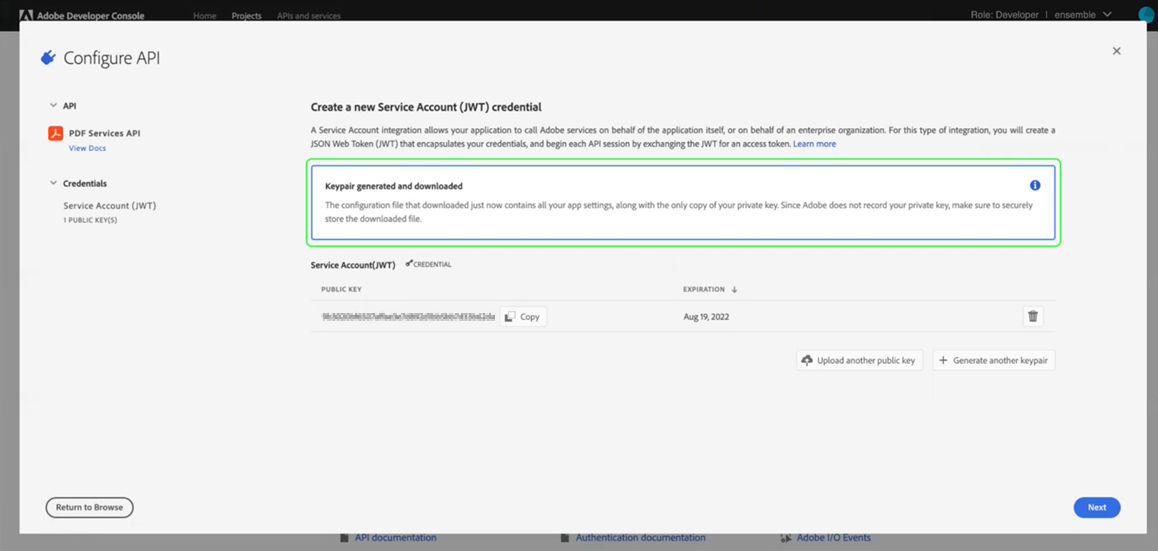Open API documentation link in background
The image size is (1158, 551).
click(x=395, y=538)
